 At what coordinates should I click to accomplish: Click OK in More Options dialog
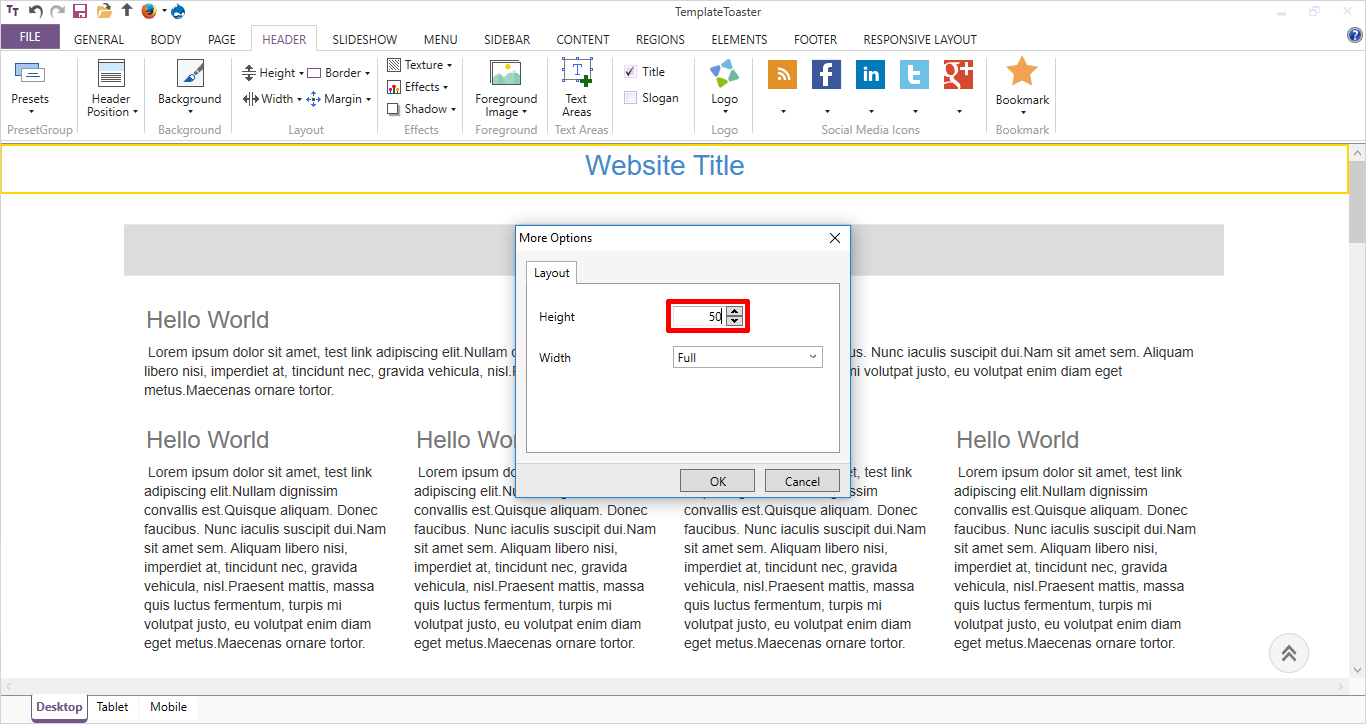coord(717,481)
